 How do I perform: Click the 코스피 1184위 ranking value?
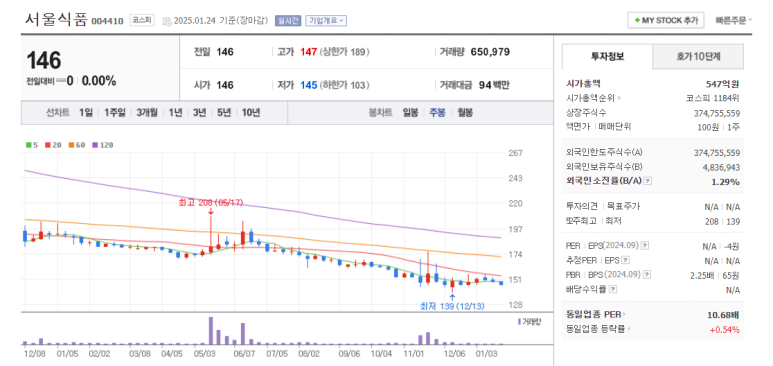tap(712, 98)
